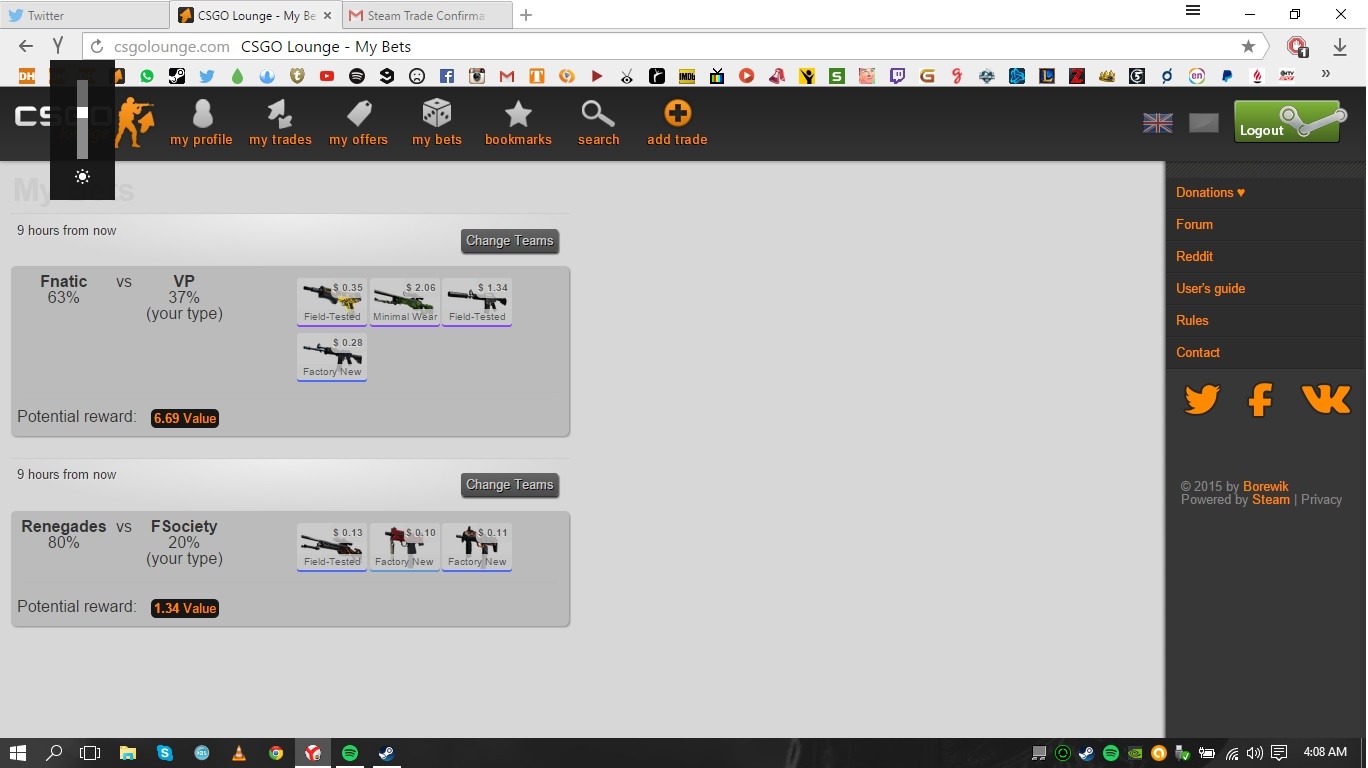This screenshot has width=1368, height=768.
Task: Open the YouTube bookmark in bookmarks bar
Action: pyautogui.click(x=327, y=75)
